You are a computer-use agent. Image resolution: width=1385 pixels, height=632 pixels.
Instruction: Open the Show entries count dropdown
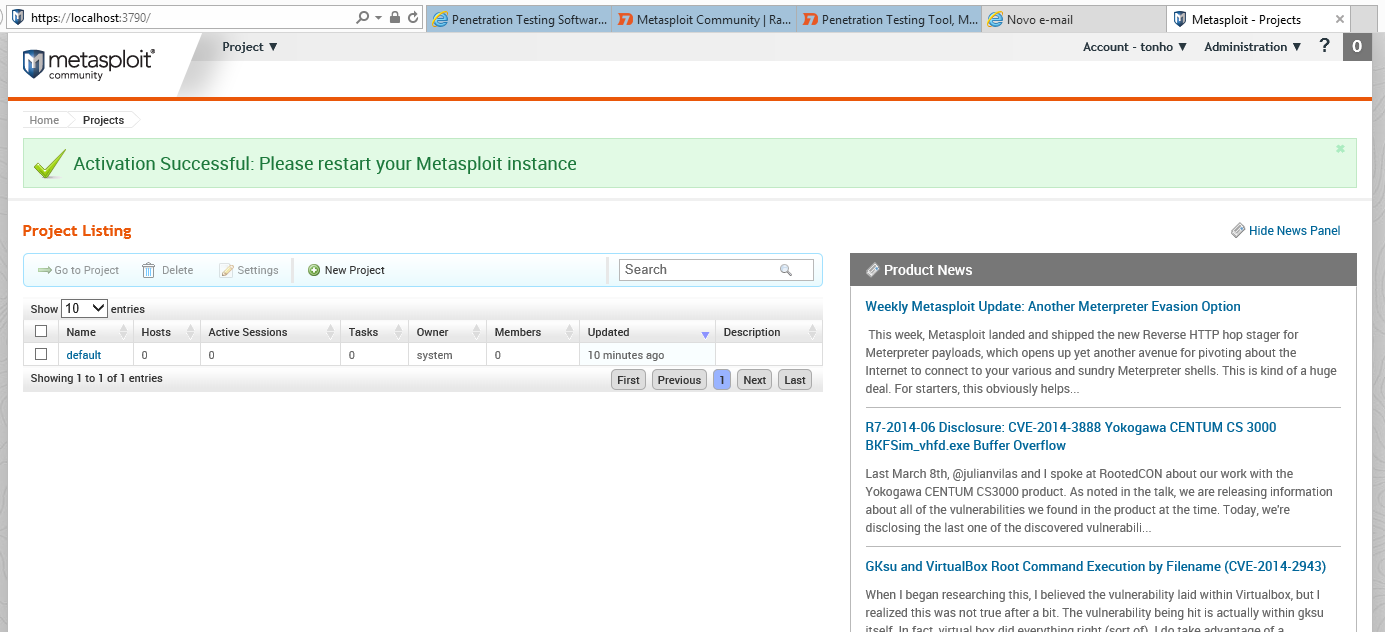pos(84,309)
